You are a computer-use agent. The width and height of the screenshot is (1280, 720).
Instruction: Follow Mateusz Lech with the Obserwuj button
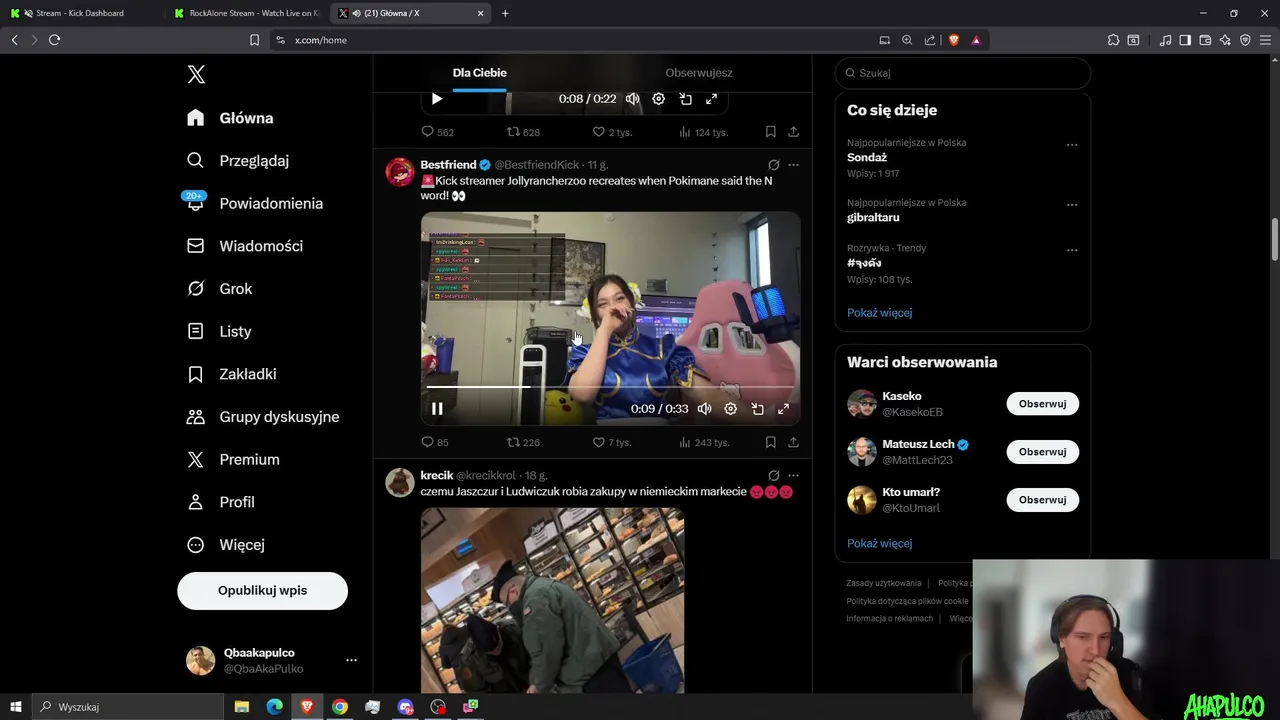[1042, 452]
